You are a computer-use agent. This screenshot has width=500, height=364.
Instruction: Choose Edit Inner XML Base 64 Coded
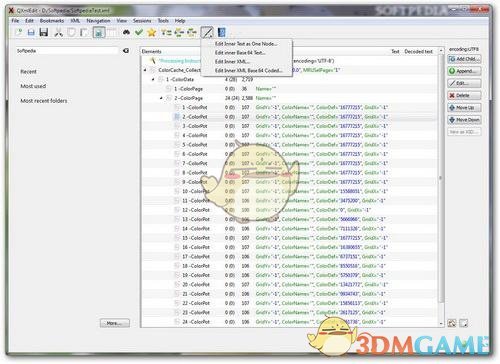(x=246, y=70)
